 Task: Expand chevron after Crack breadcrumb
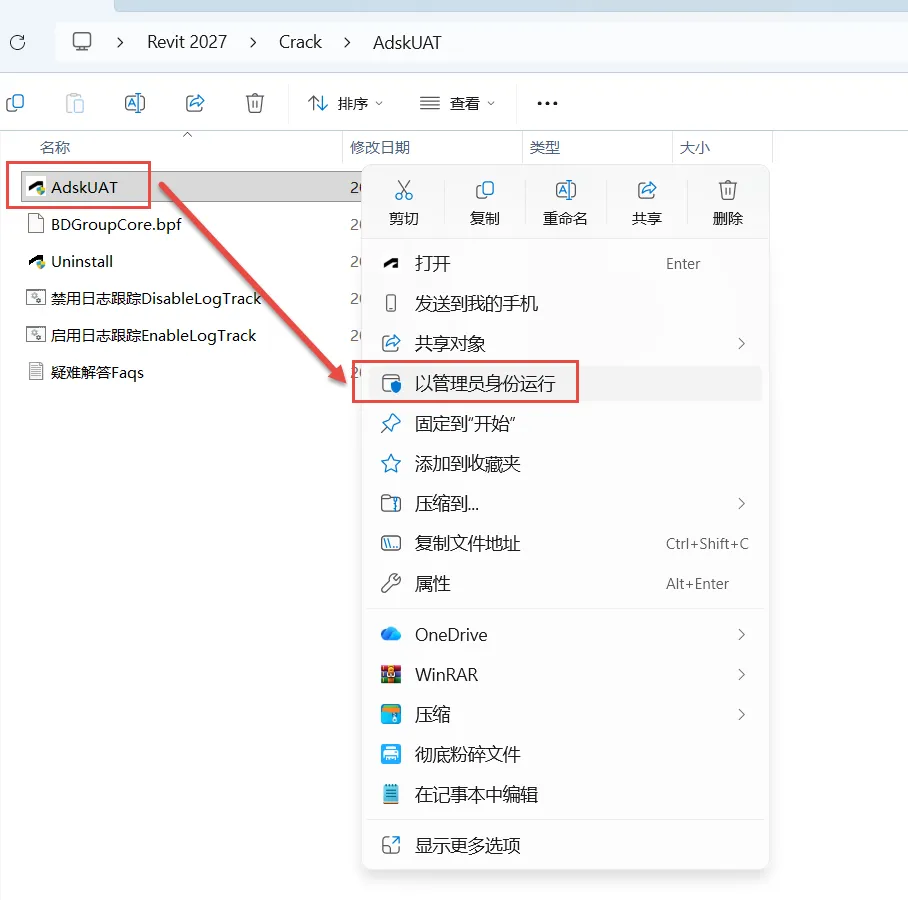(347, 43)
